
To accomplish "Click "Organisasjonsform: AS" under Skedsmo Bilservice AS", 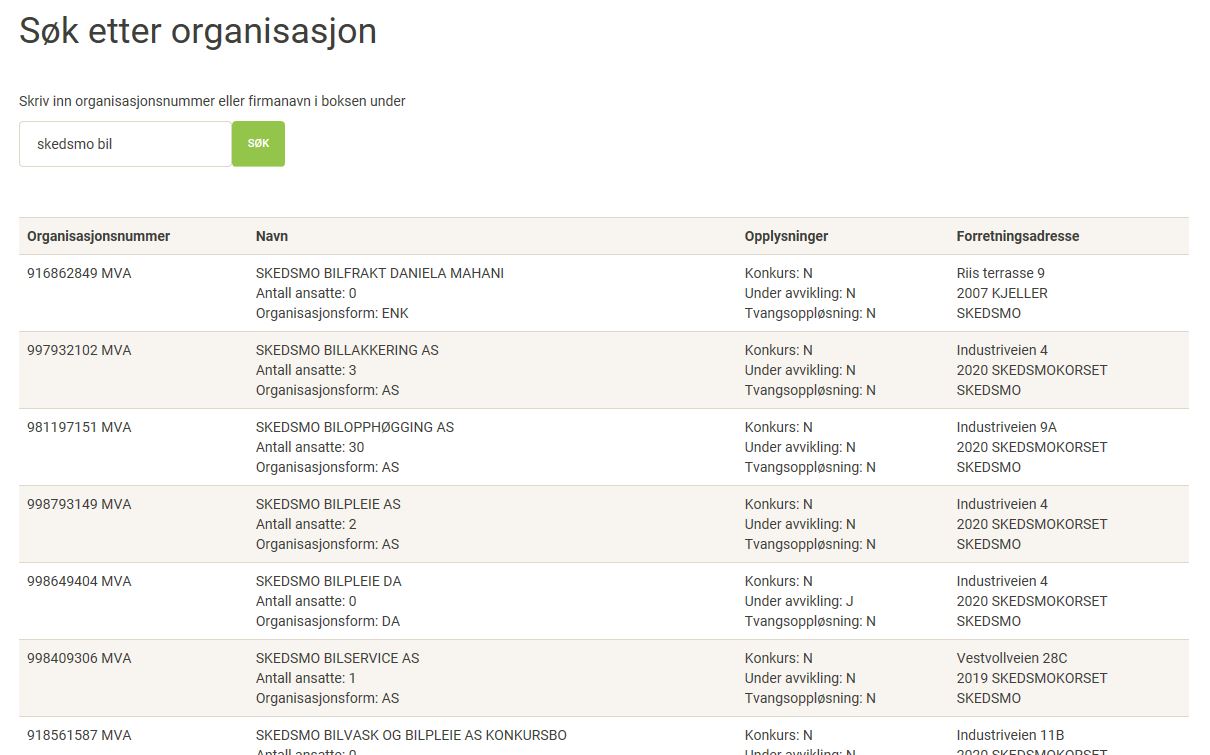I will click(327, 698).
